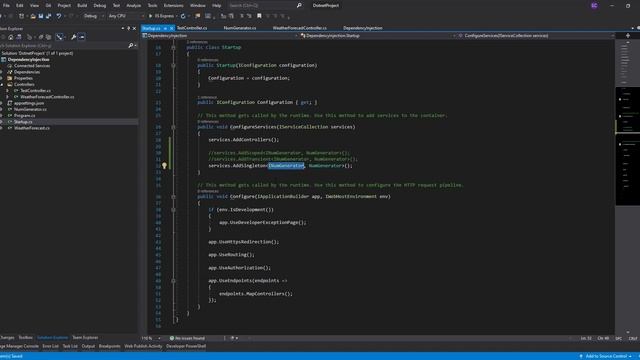Screen dimensions: 640x360
Task: Collapse the Startup class outline
Action: click(x=173, y=47)
